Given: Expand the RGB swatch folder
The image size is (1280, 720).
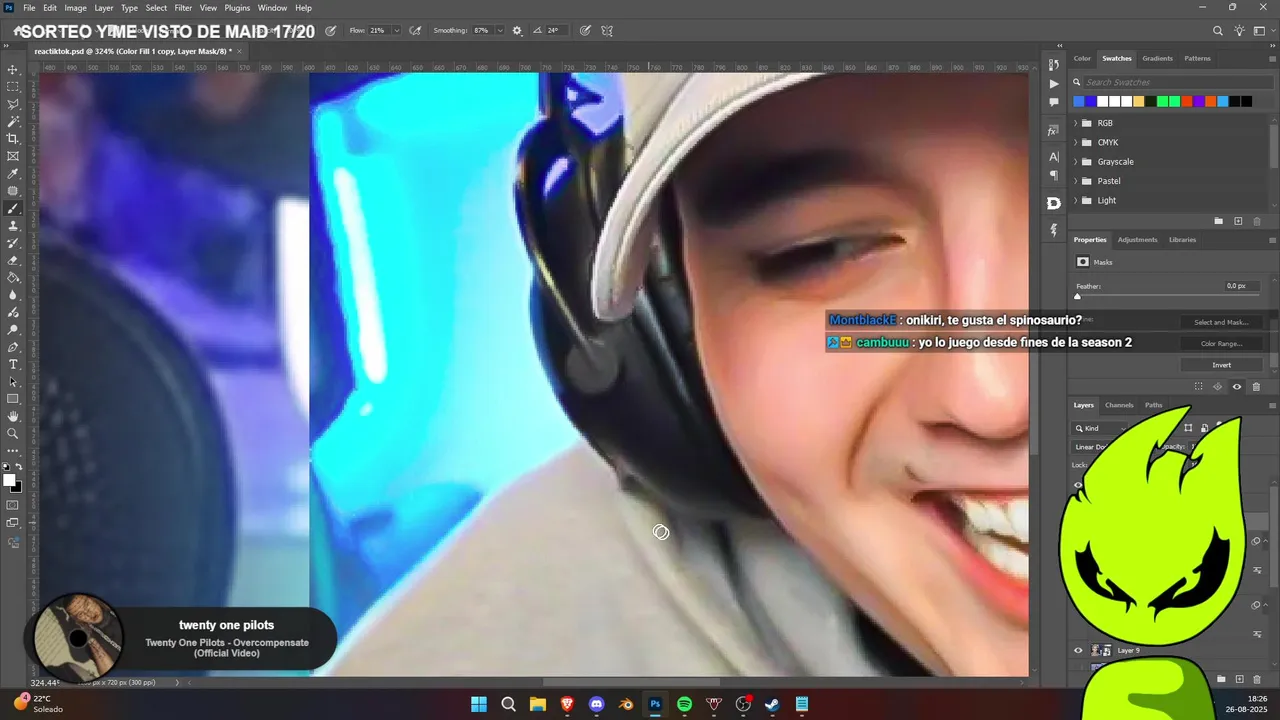Looking at the screenshot, I should (x=1076, y=123).
